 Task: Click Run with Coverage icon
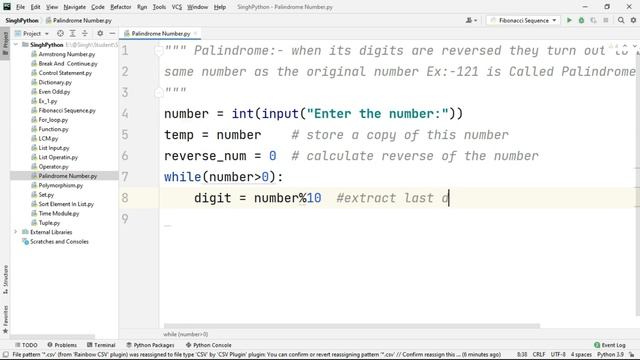[x=593, y=20]
